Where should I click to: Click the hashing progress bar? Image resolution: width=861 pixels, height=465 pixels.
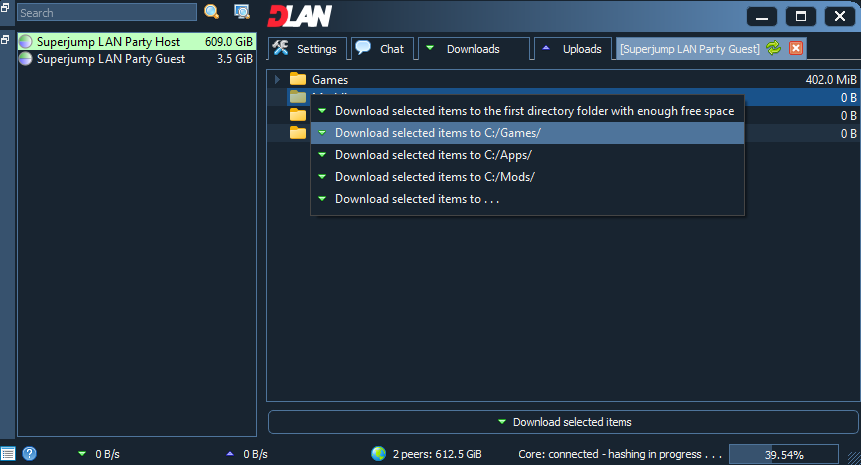pyautogui.click(x=783, y=454)
